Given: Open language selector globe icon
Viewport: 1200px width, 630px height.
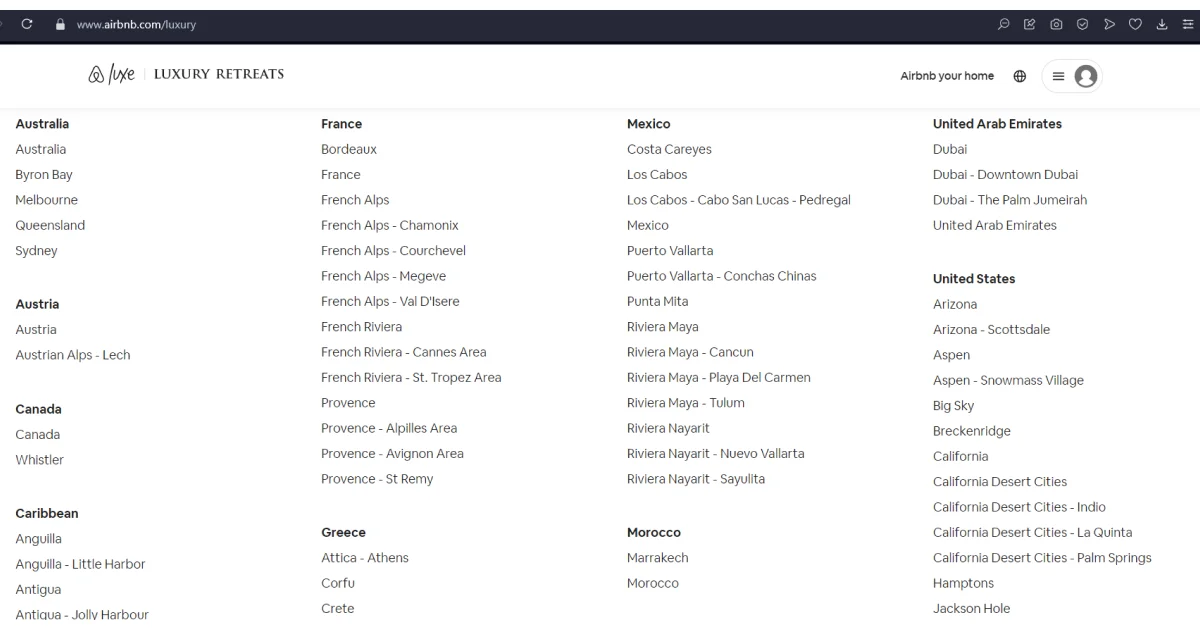Looking at the screenshot, I should [x=1019, y=76].
